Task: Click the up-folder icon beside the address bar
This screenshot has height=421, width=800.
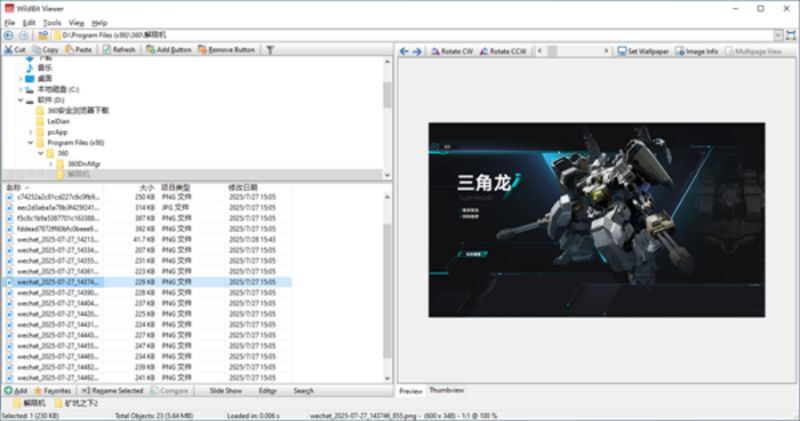Action: (x=43, y=35)
